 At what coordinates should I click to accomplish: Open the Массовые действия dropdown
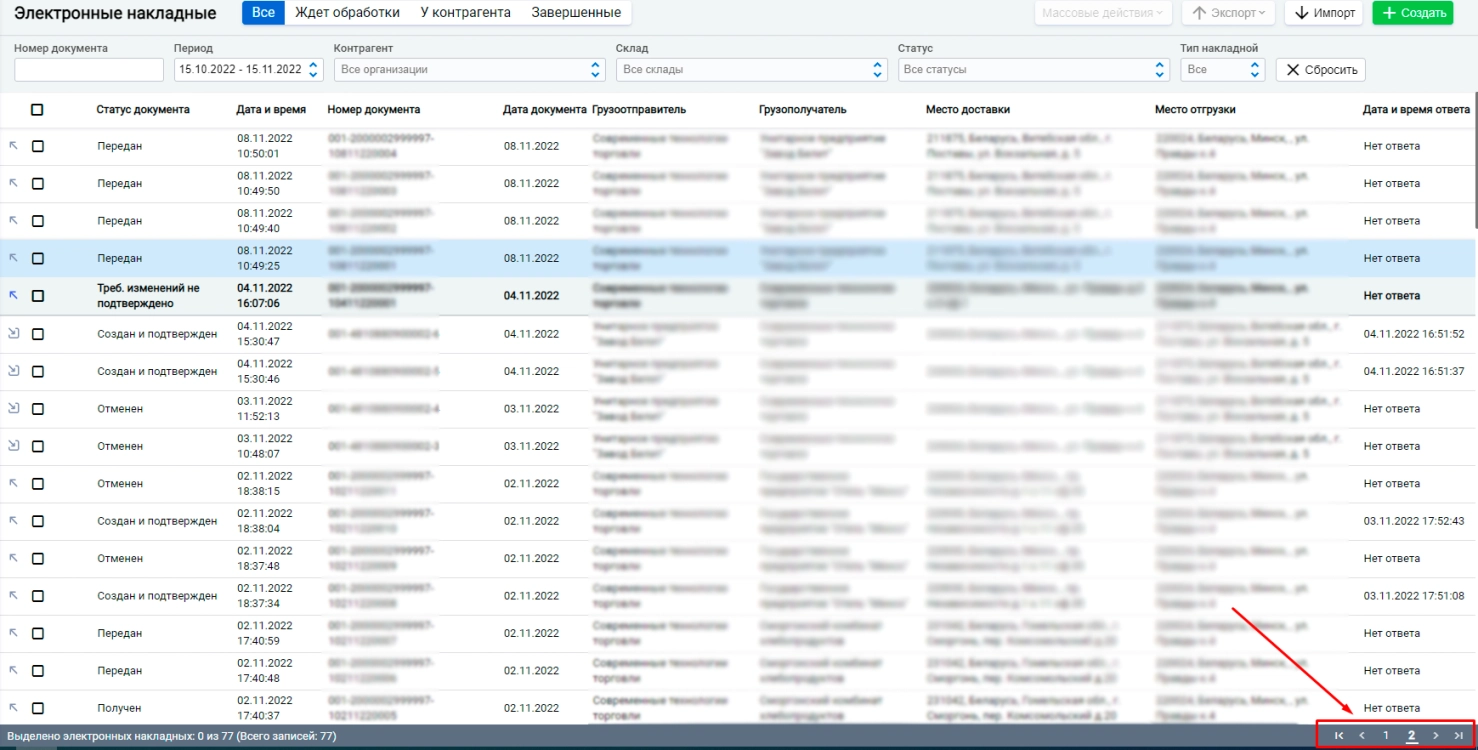pyautogui.click(x=1103, y=13)
